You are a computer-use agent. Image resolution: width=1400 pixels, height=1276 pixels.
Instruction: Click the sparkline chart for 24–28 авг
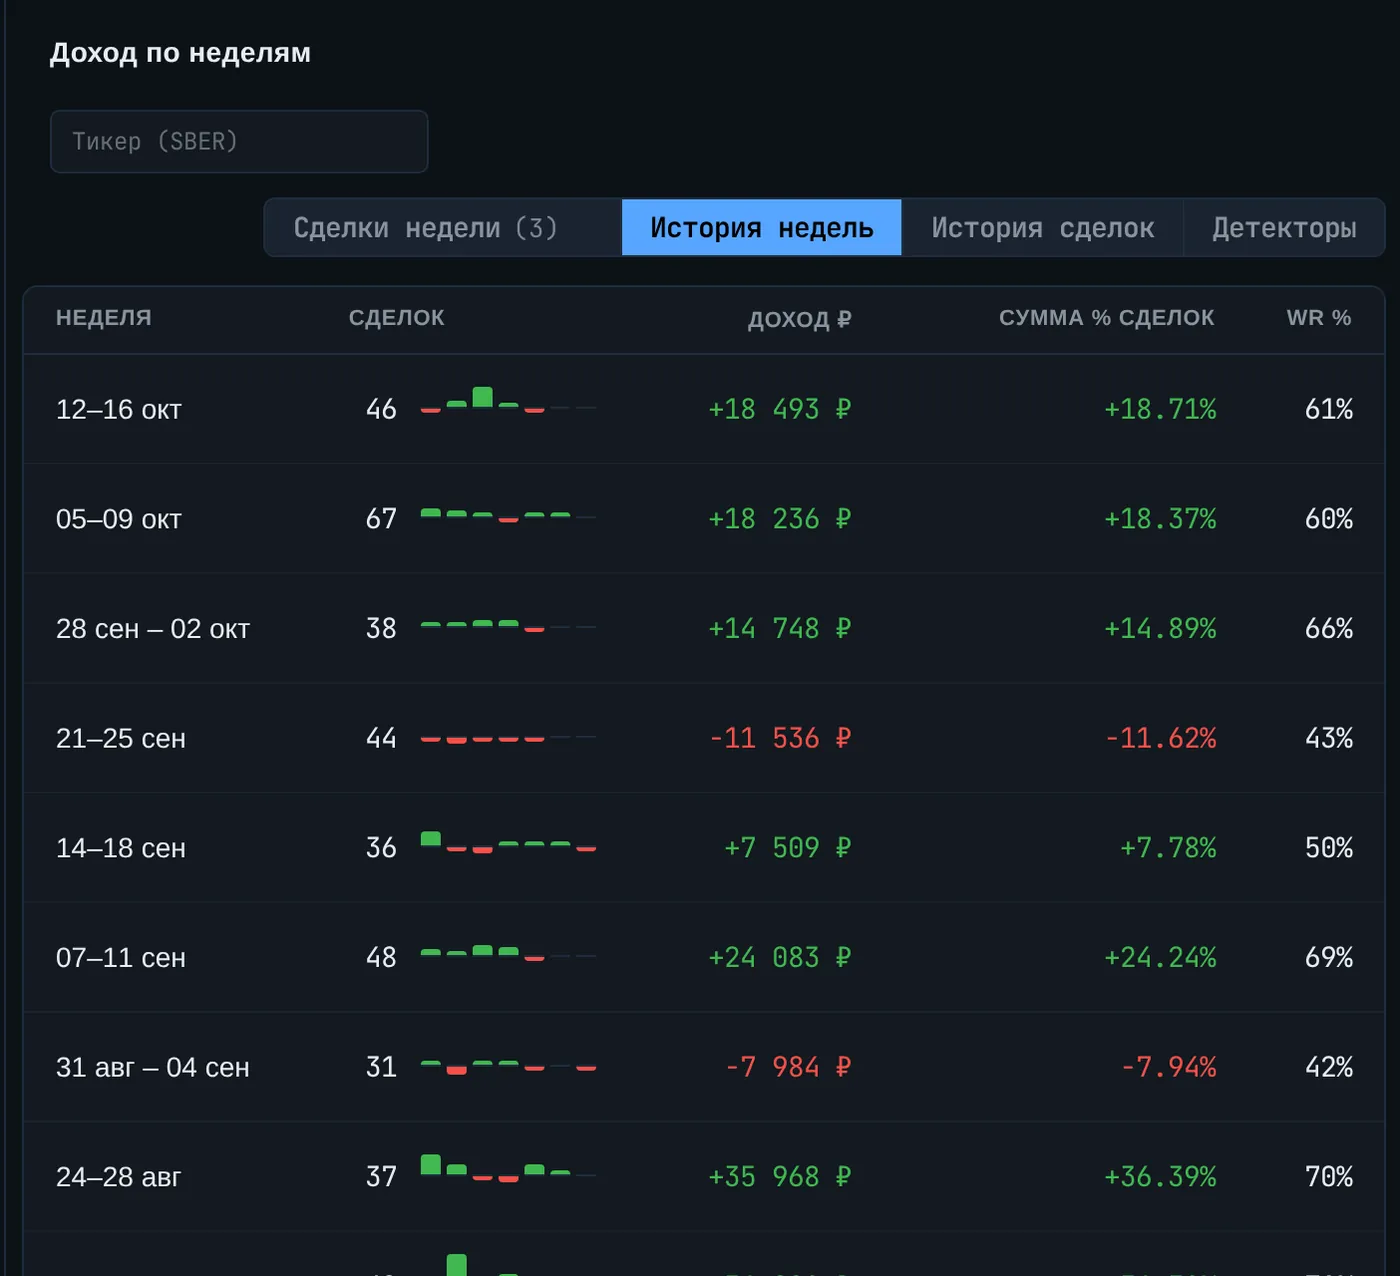(508, 1169)
